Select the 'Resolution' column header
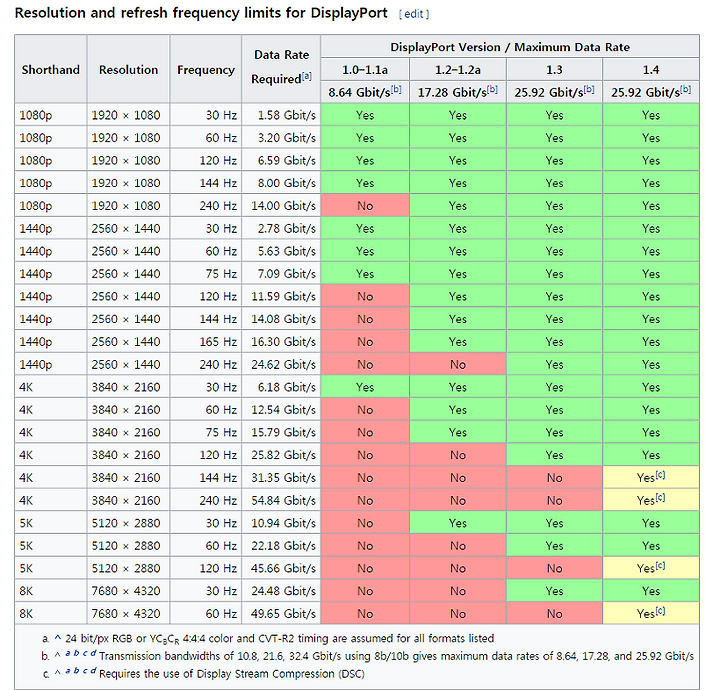 point(128,69)
